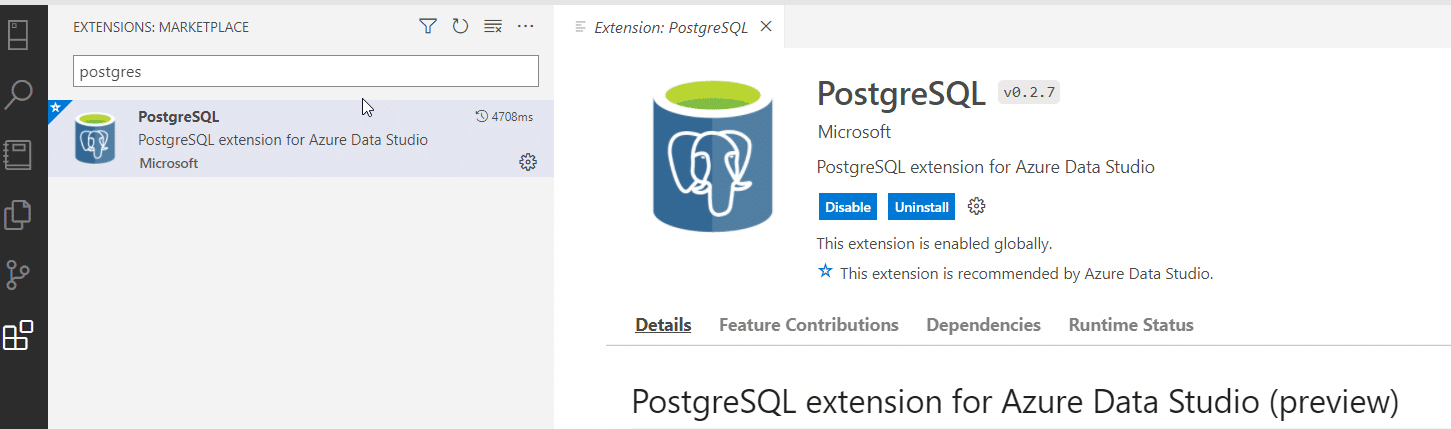Click the PostgreSQL extension title heading
The width and height of the screenshot is (1451, 429).
902,93
